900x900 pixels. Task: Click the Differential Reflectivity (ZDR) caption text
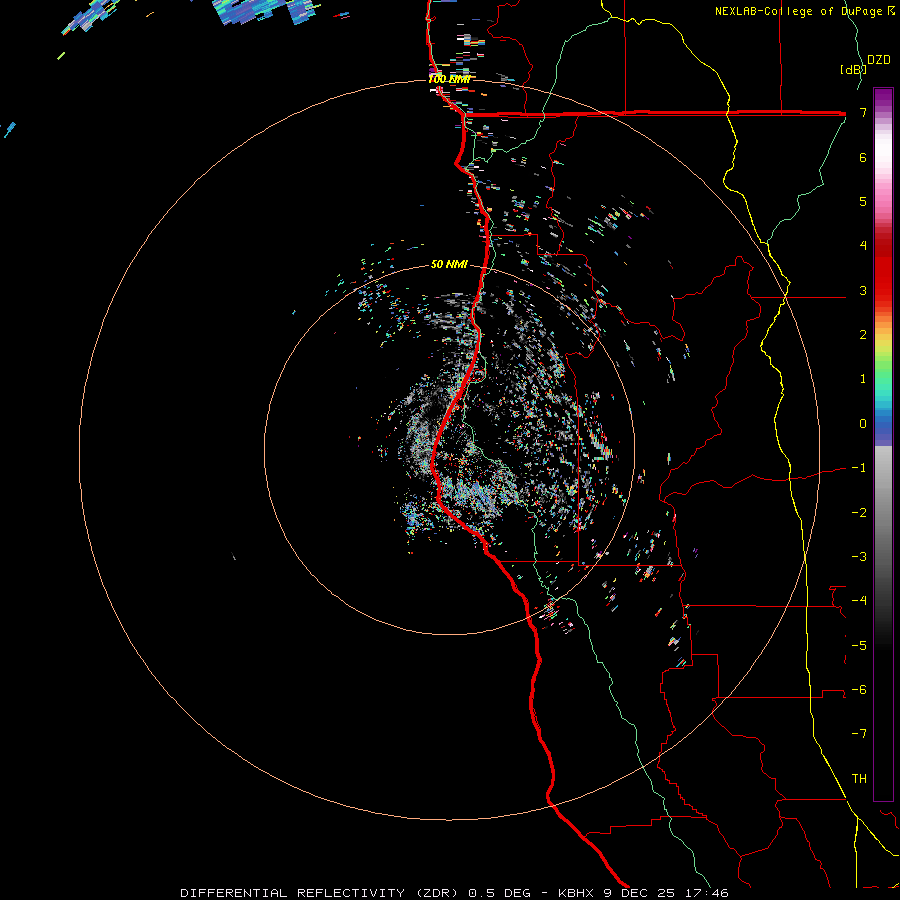tap(321, 893)
